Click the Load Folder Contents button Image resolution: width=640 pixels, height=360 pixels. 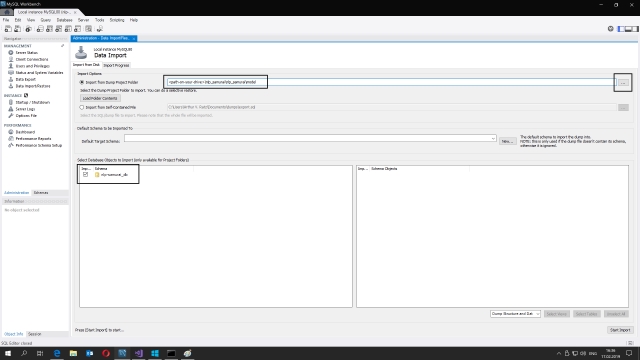(x=100, y=98)
